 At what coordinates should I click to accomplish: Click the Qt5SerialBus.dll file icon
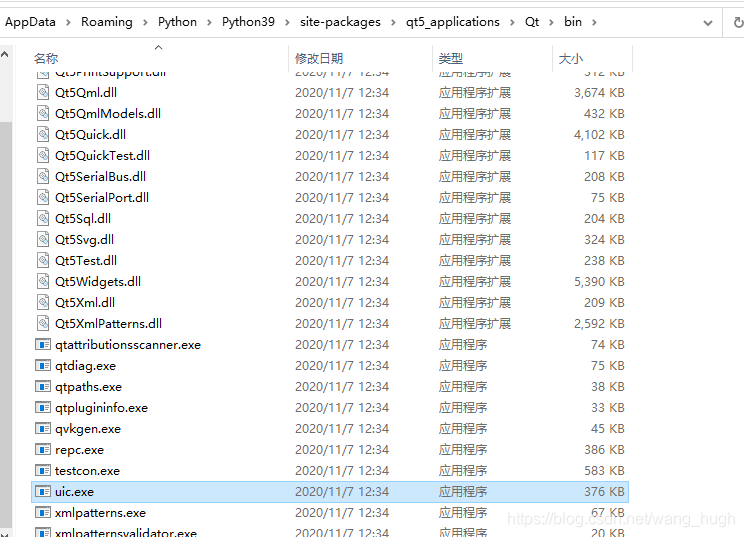click(x=43, y=176)
